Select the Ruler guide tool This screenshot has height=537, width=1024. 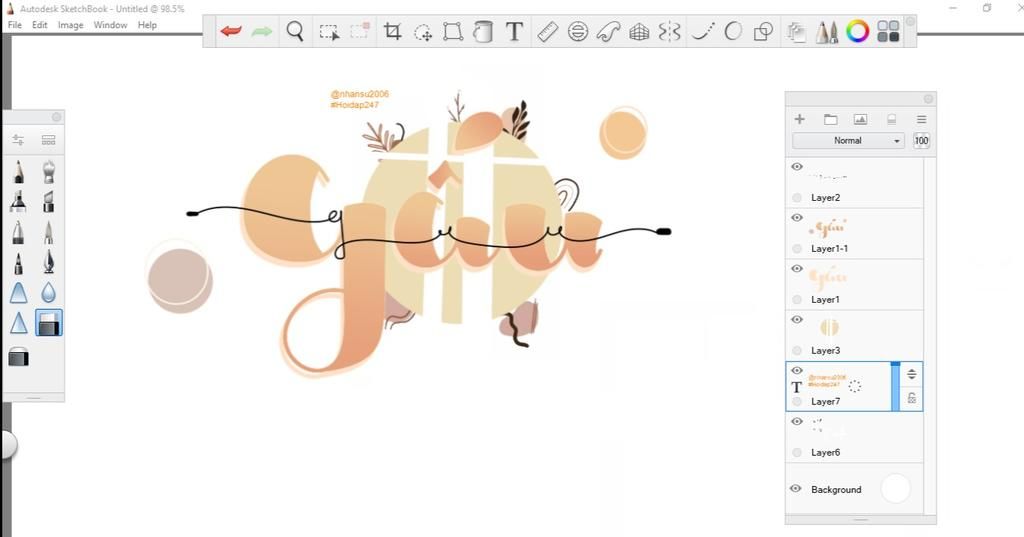(x=547, y=31)
